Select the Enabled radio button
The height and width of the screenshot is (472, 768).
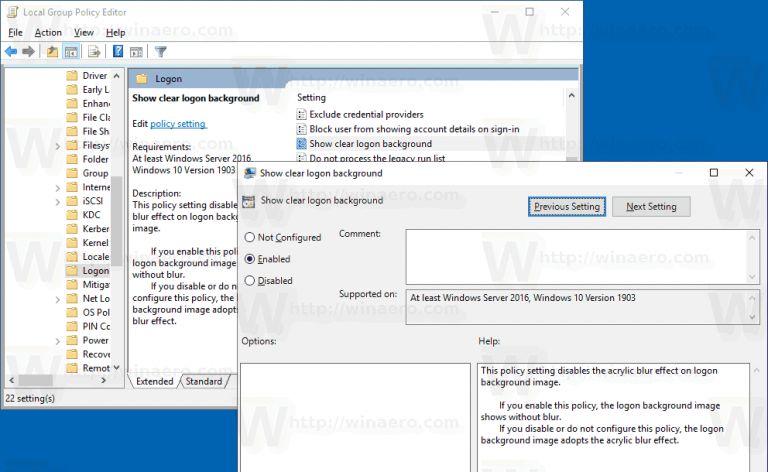[x=250, y=259]
